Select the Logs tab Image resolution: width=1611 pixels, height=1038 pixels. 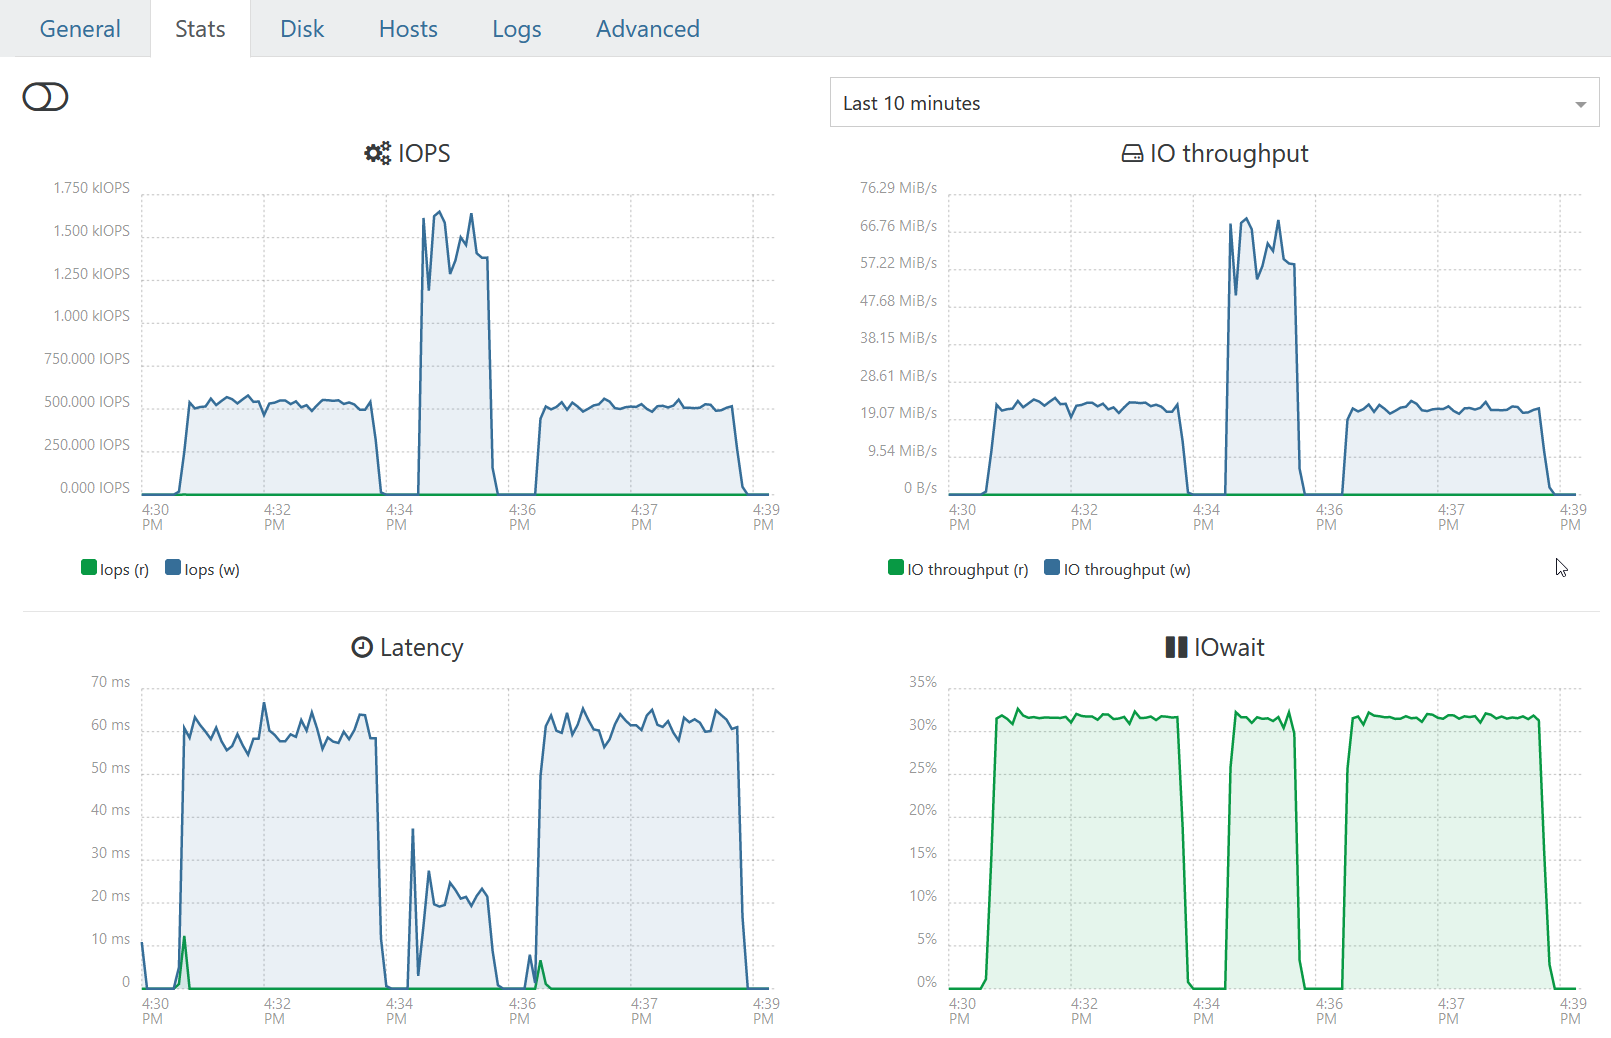(x=516, y=28)
